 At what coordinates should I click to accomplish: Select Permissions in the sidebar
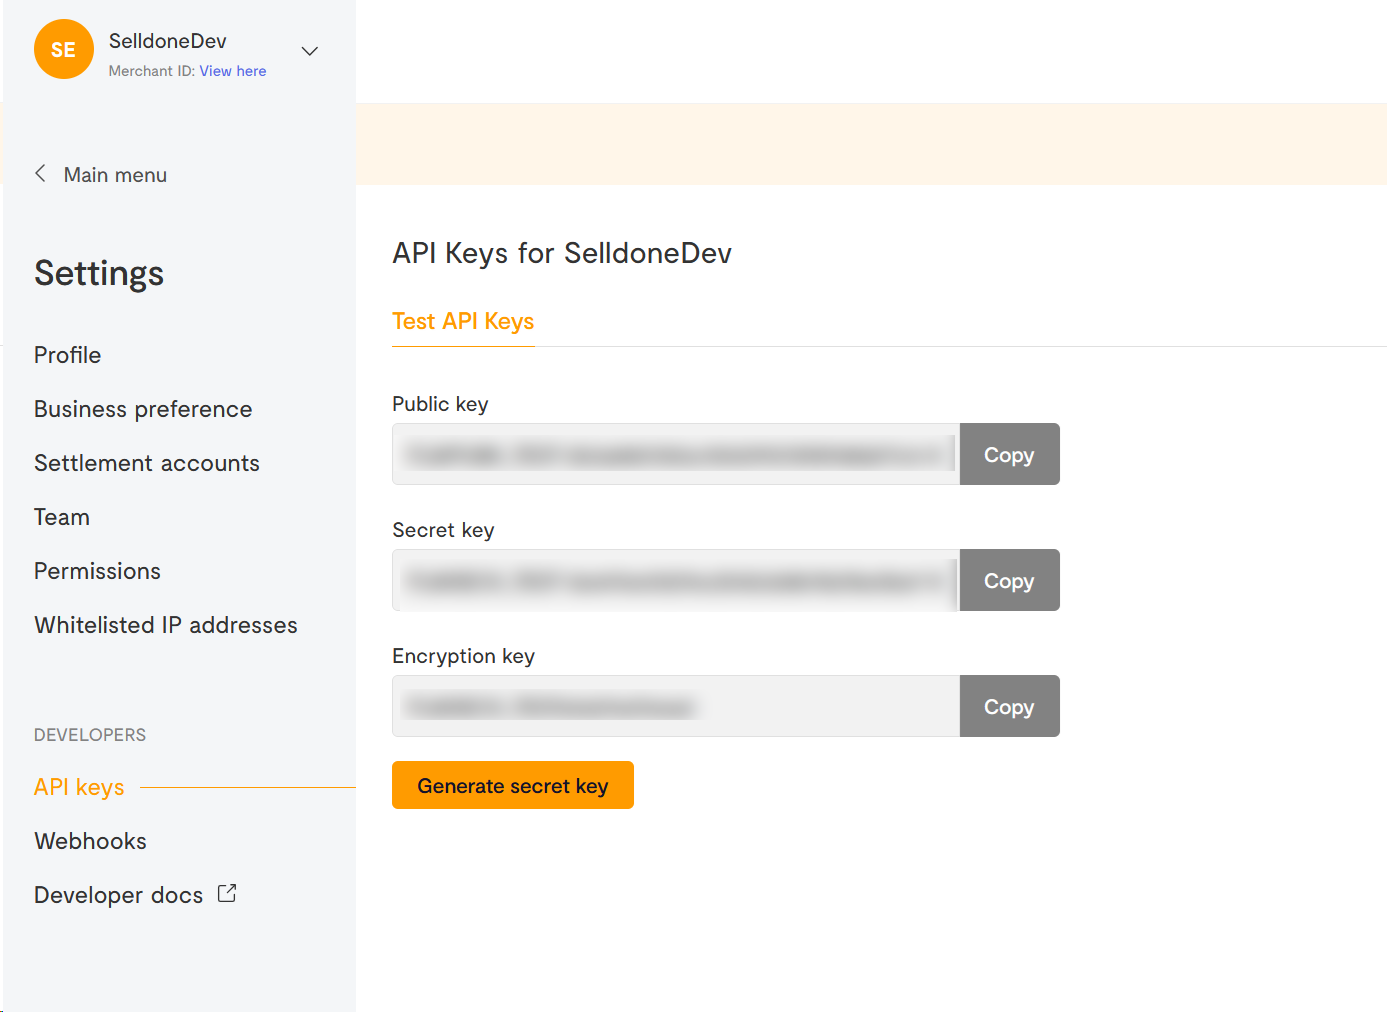(97, 571)
